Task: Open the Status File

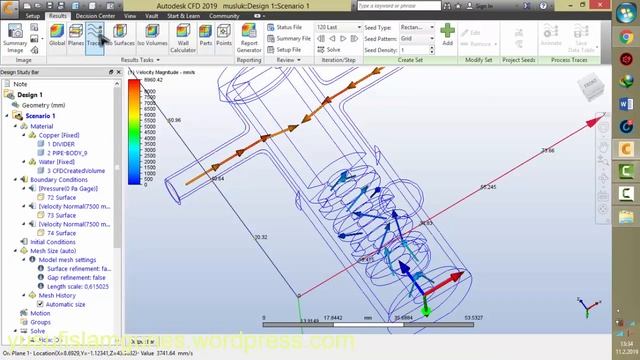Action: [284, 27]
